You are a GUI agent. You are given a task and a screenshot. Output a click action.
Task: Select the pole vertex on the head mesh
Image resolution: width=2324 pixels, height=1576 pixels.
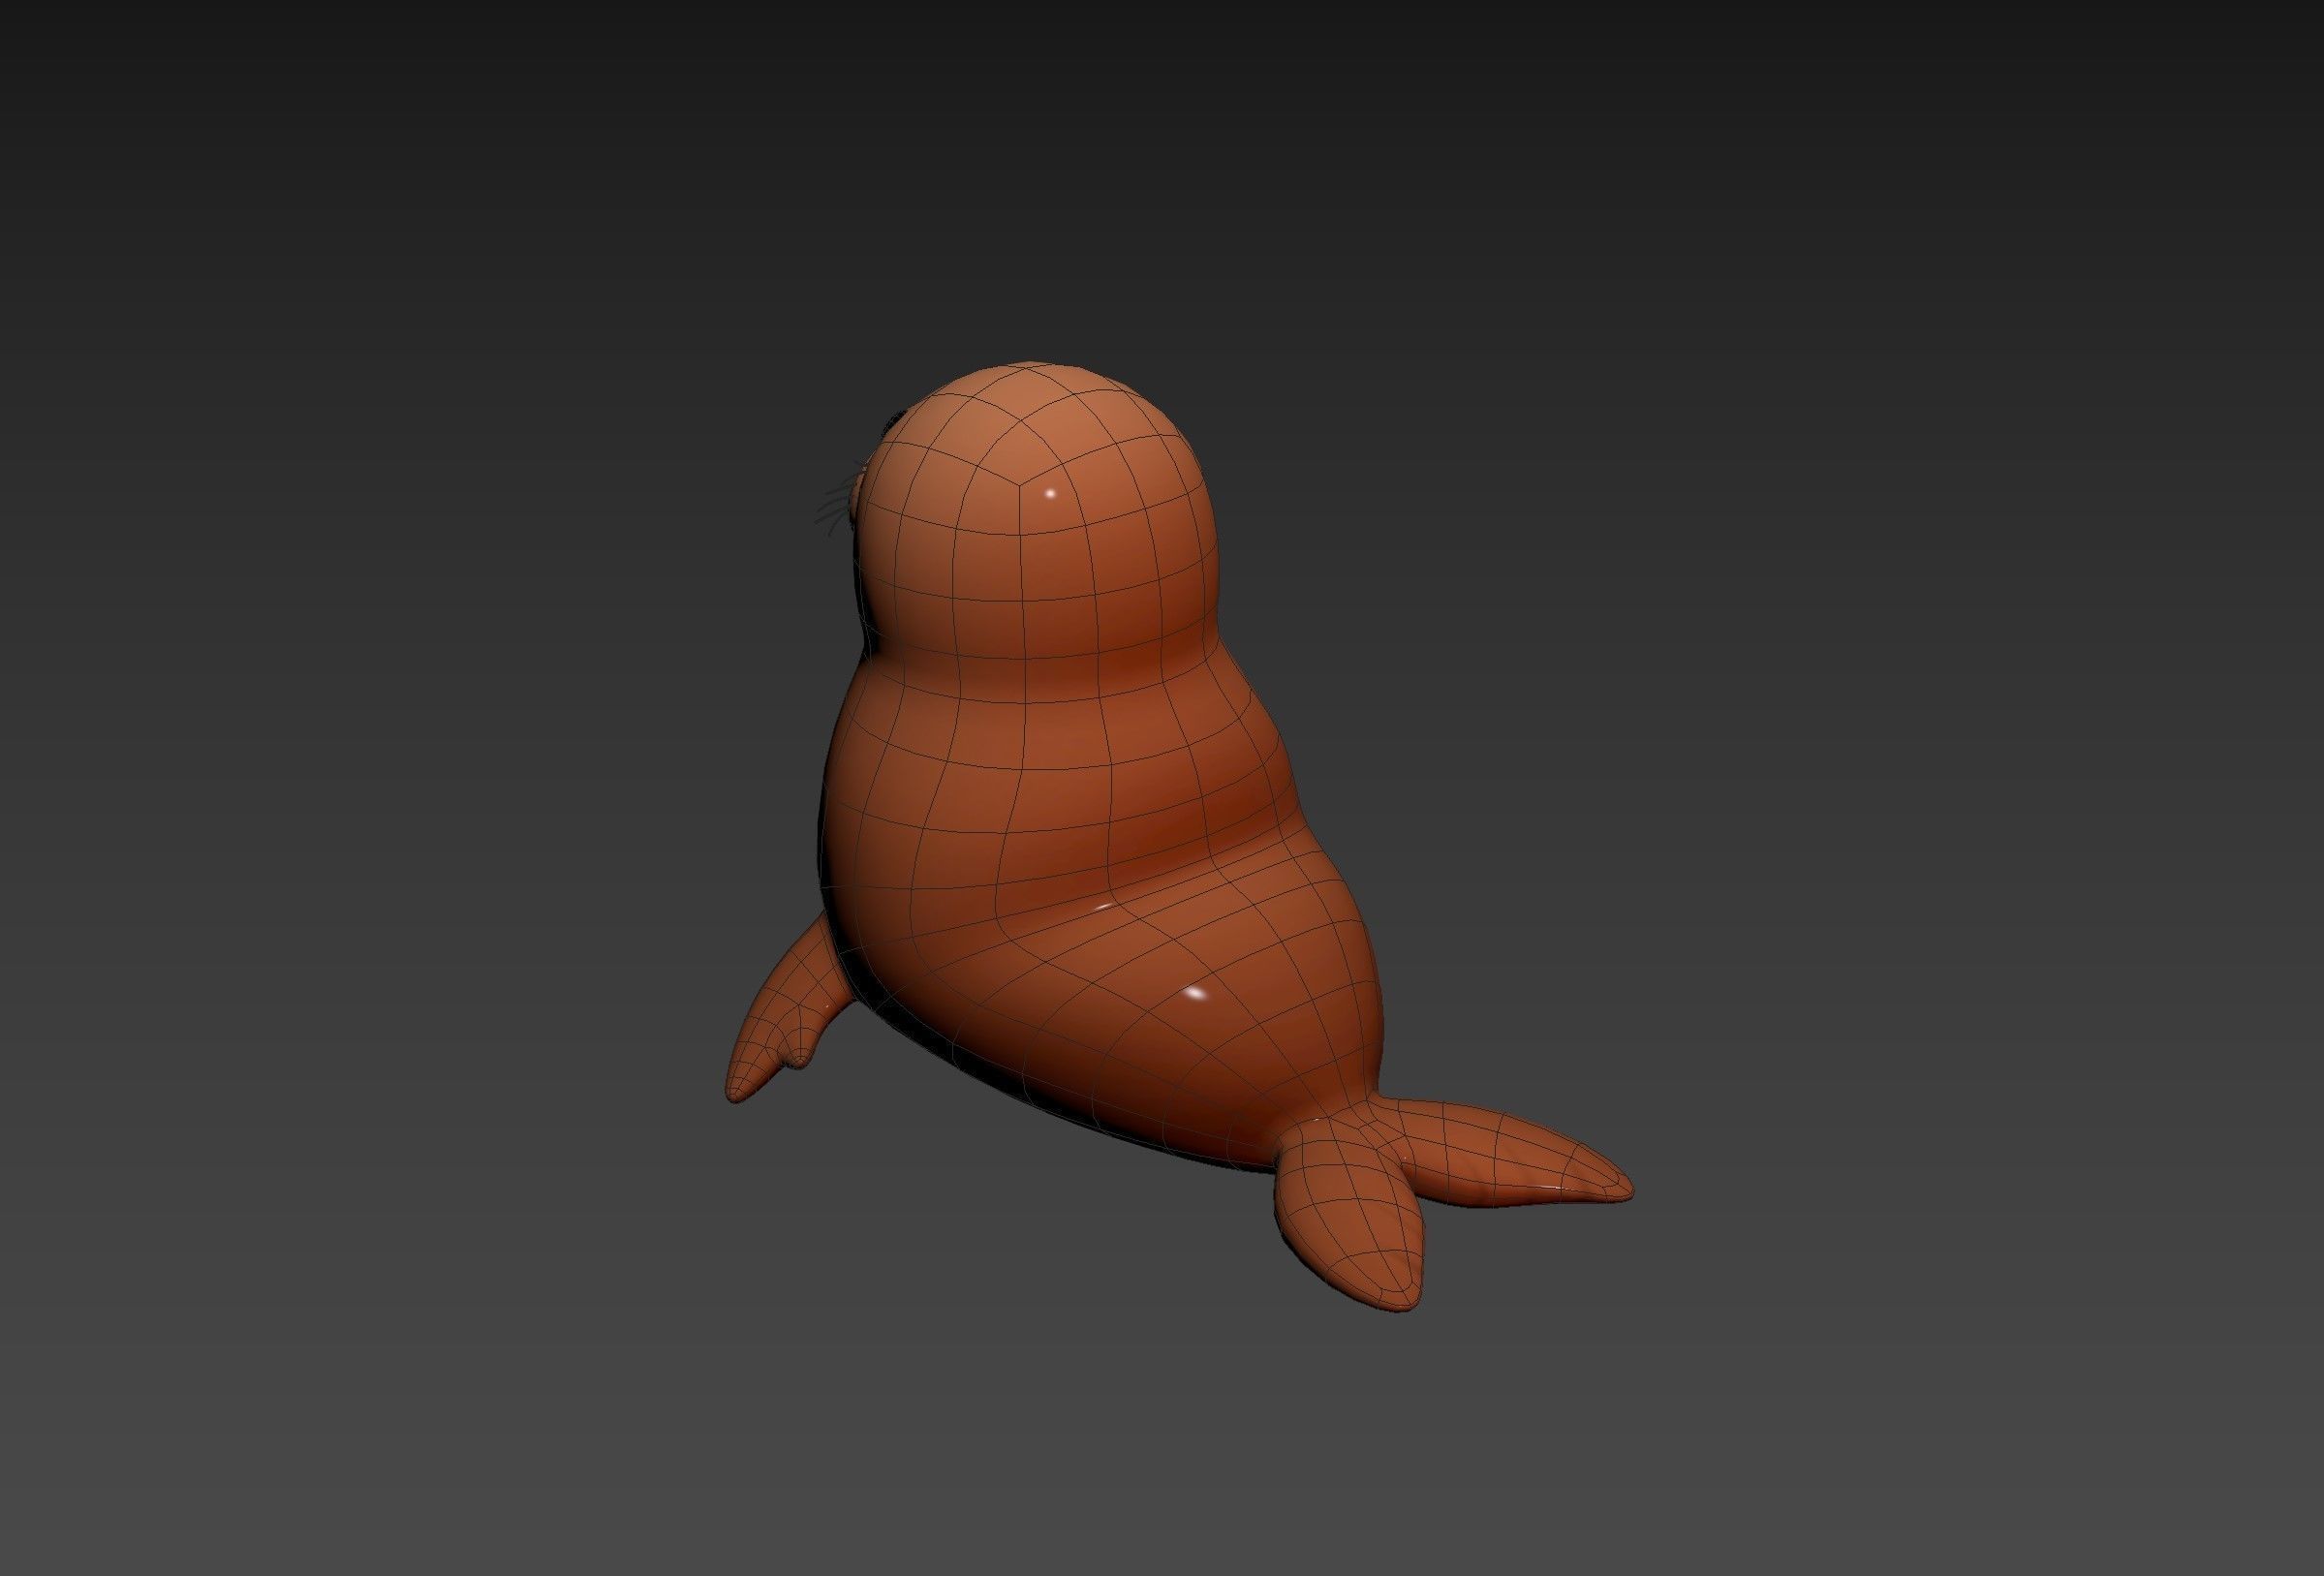click(1018, 484)
